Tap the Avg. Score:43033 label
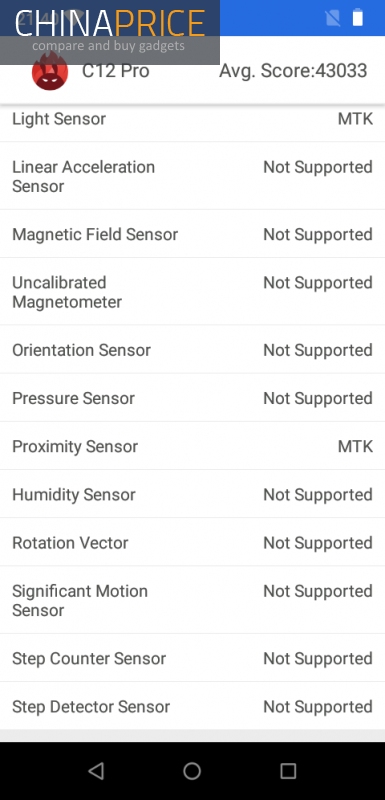 click(293, 70)
